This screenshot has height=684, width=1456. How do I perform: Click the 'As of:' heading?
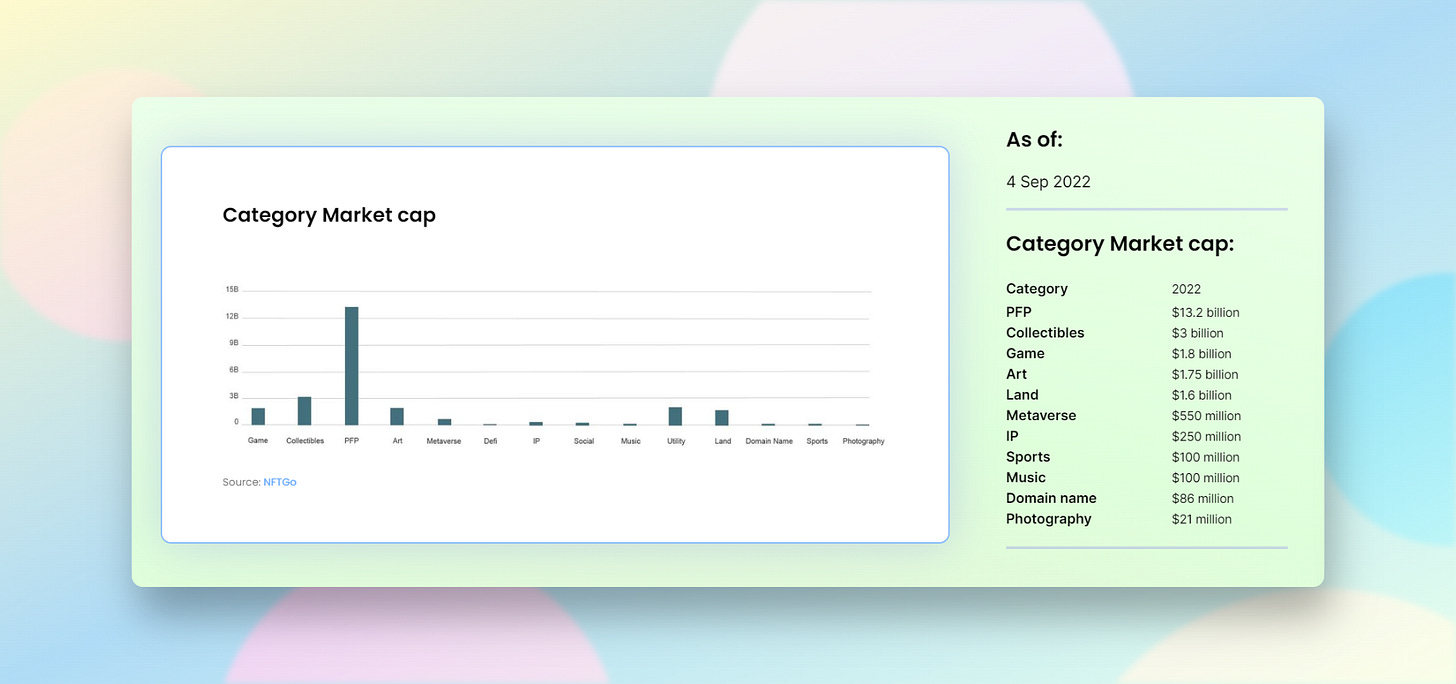coord(1034,140)
